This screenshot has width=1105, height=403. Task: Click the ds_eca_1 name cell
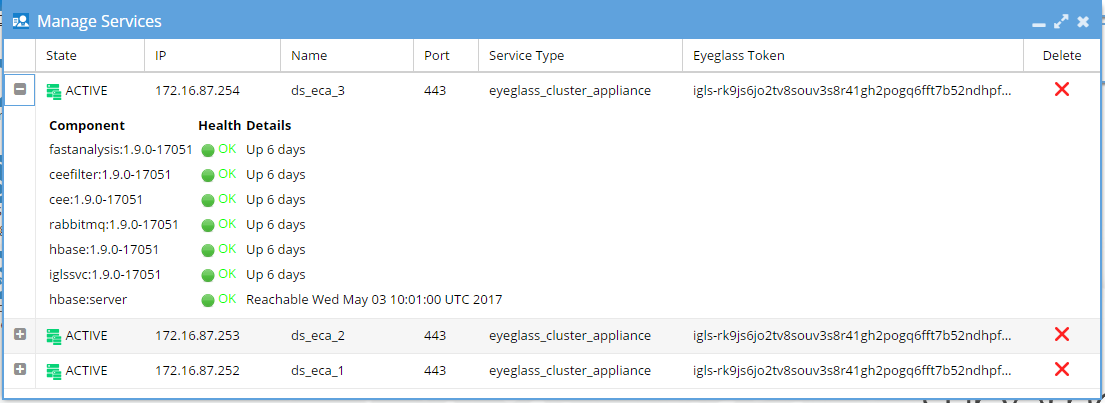coord(318,370)
